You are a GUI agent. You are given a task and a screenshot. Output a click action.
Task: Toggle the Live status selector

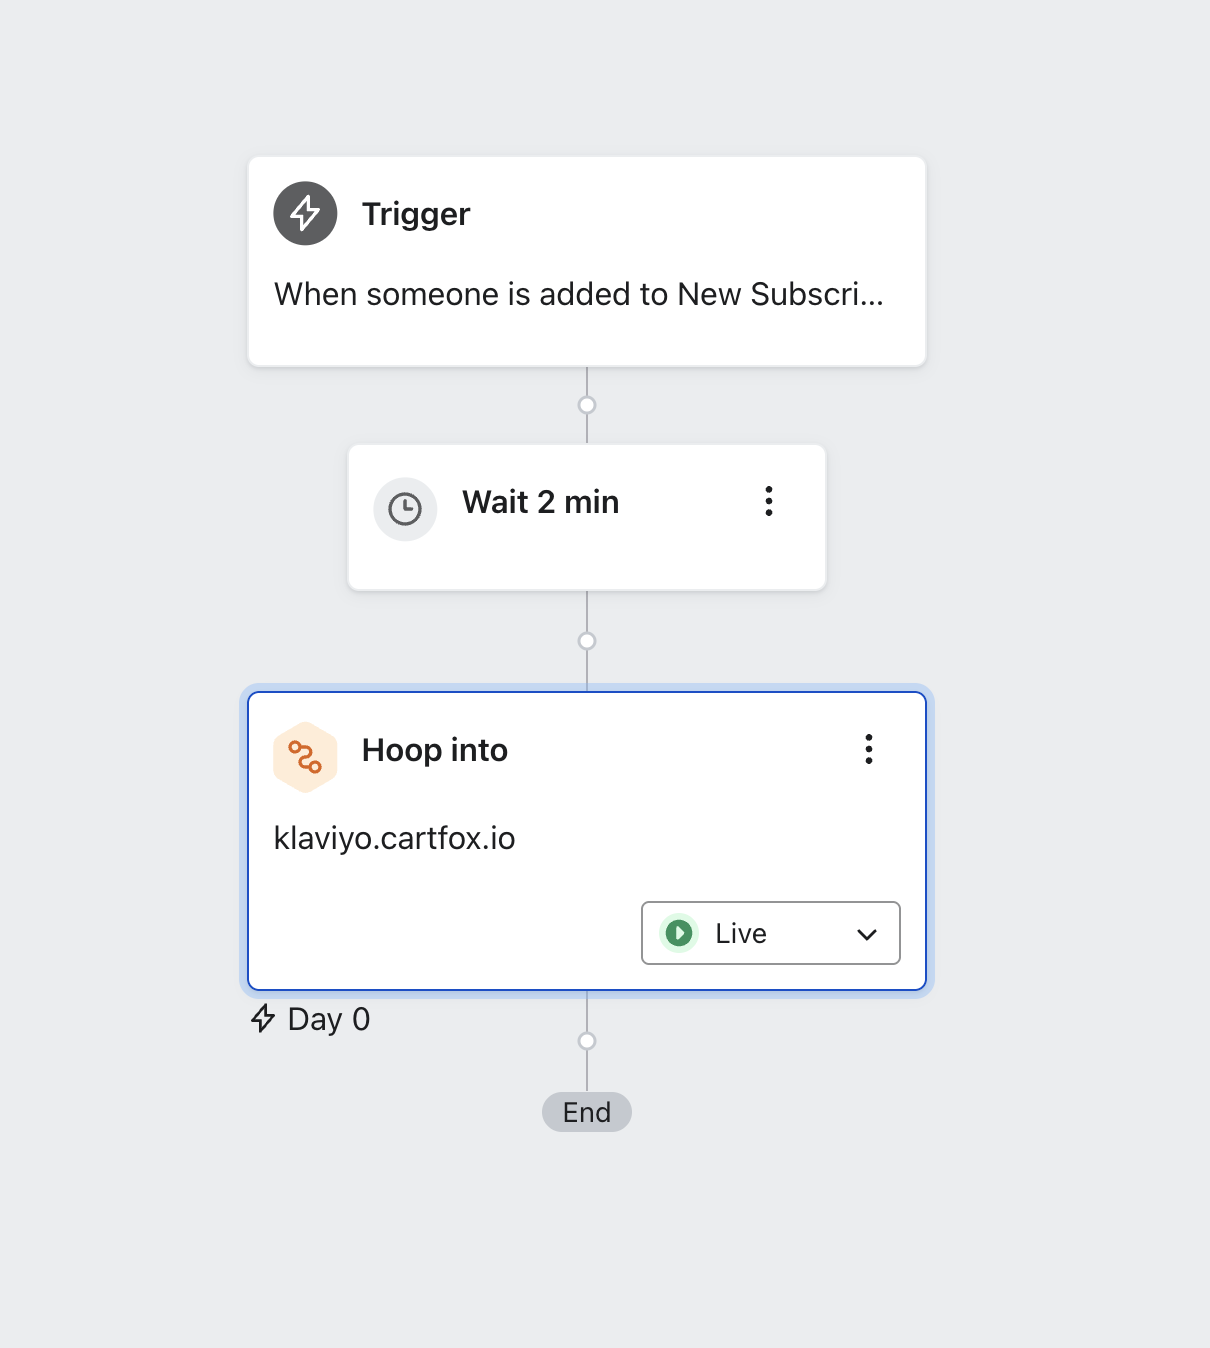[770, 933]
